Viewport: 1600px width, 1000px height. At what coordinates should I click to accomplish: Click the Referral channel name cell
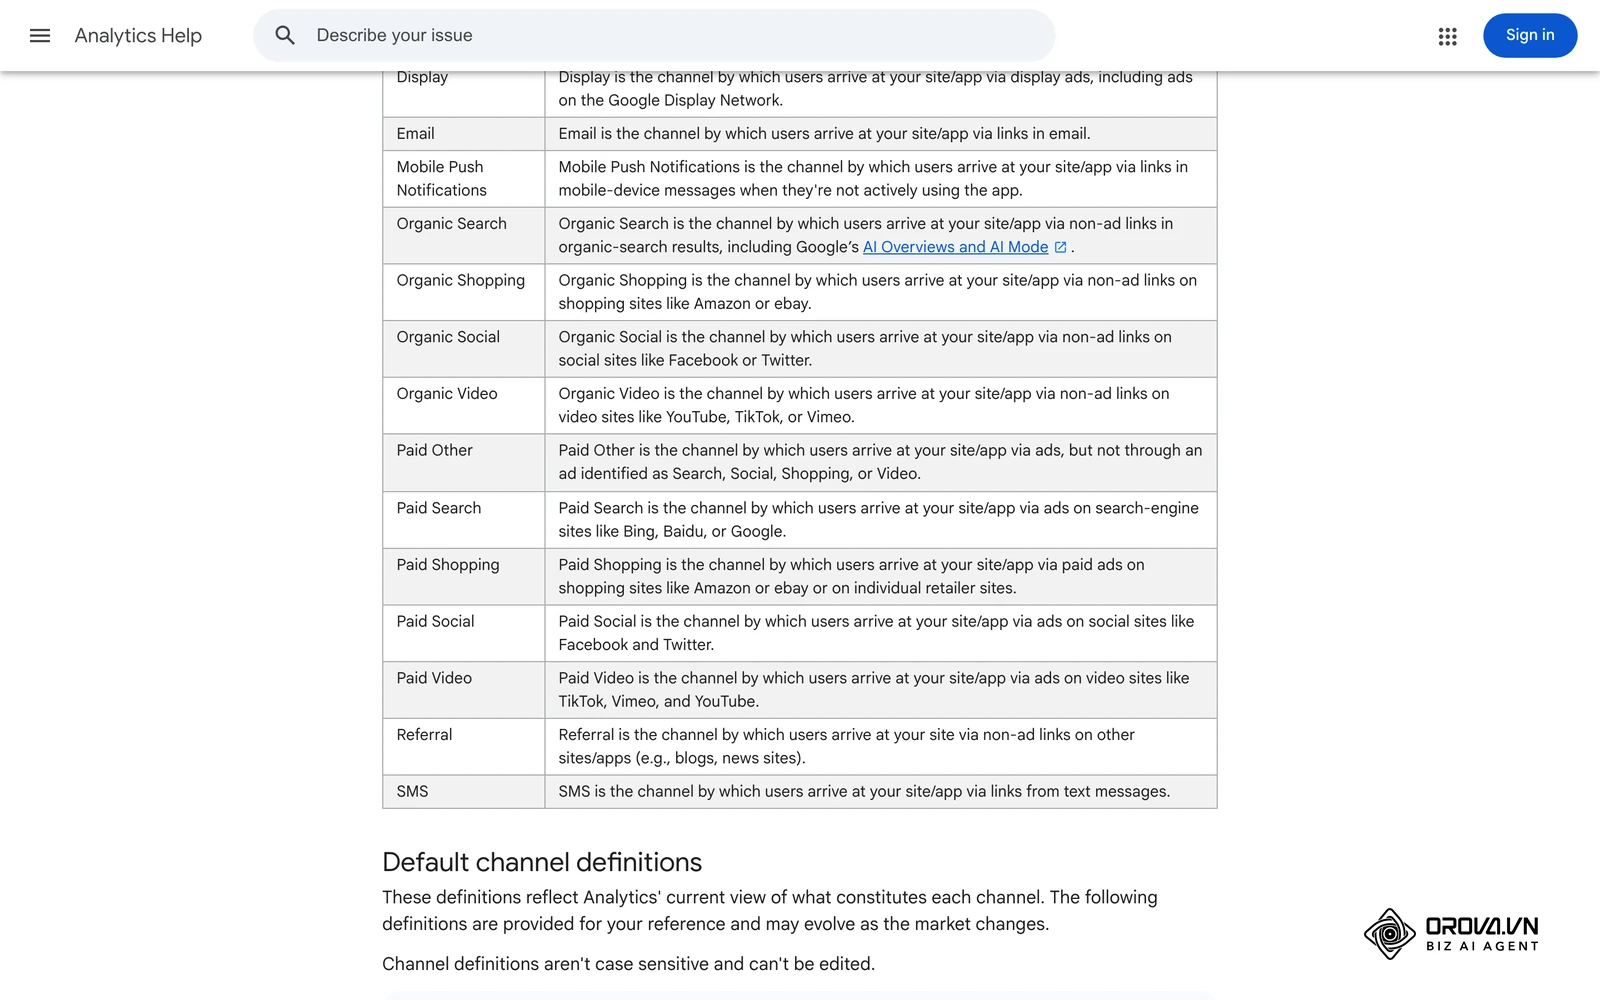[x=464, y=746]
